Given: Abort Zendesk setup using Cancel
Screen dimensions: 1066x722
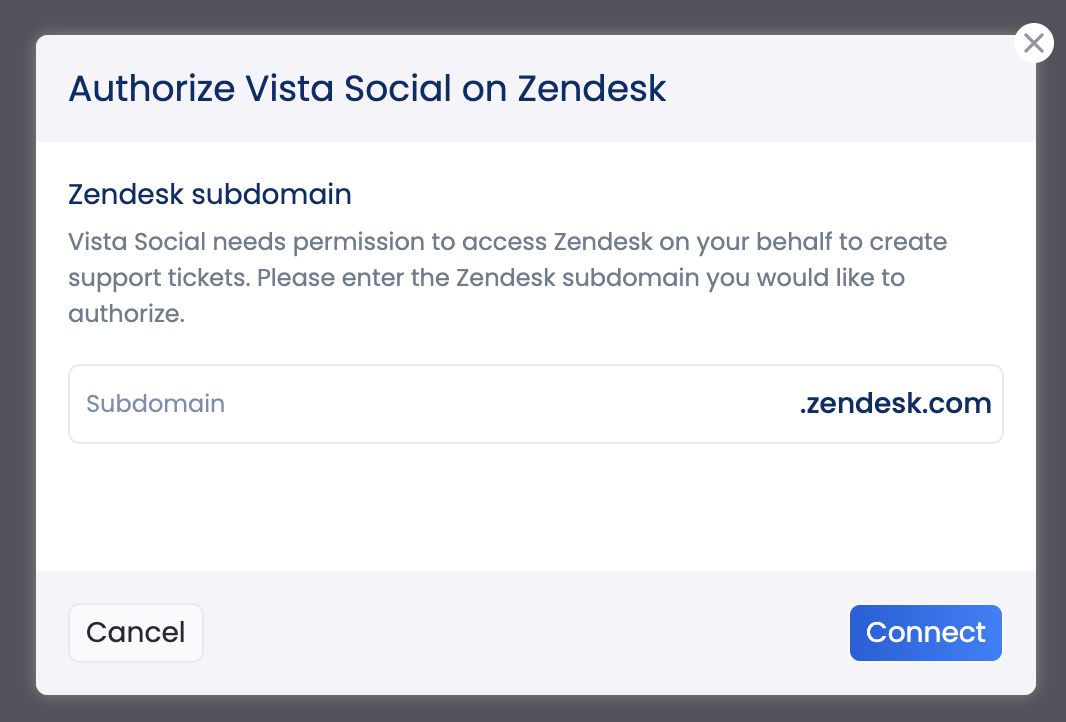Looking at the screenshot, I should pyautogui.click(x=136, y=633).
